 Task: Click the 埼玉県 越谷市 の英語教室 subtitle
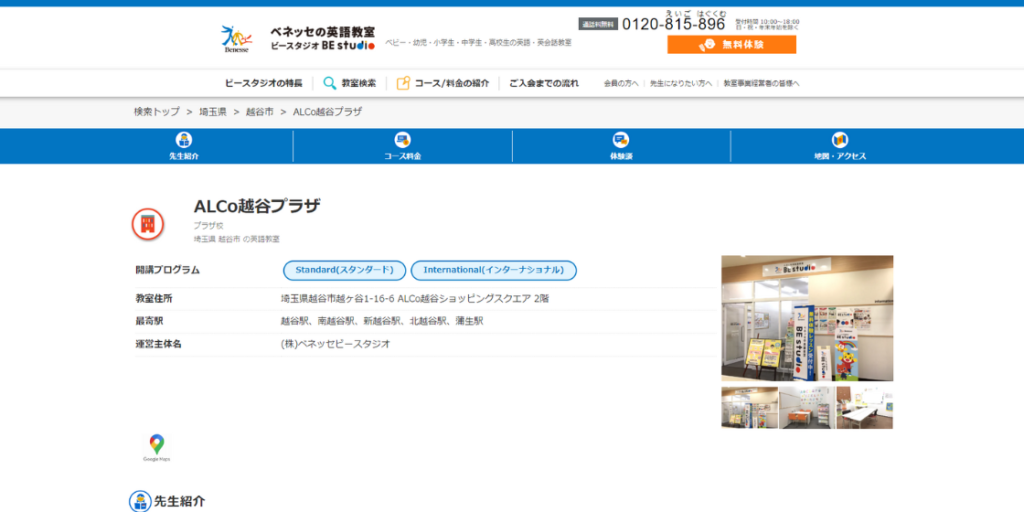pos(236,239)
